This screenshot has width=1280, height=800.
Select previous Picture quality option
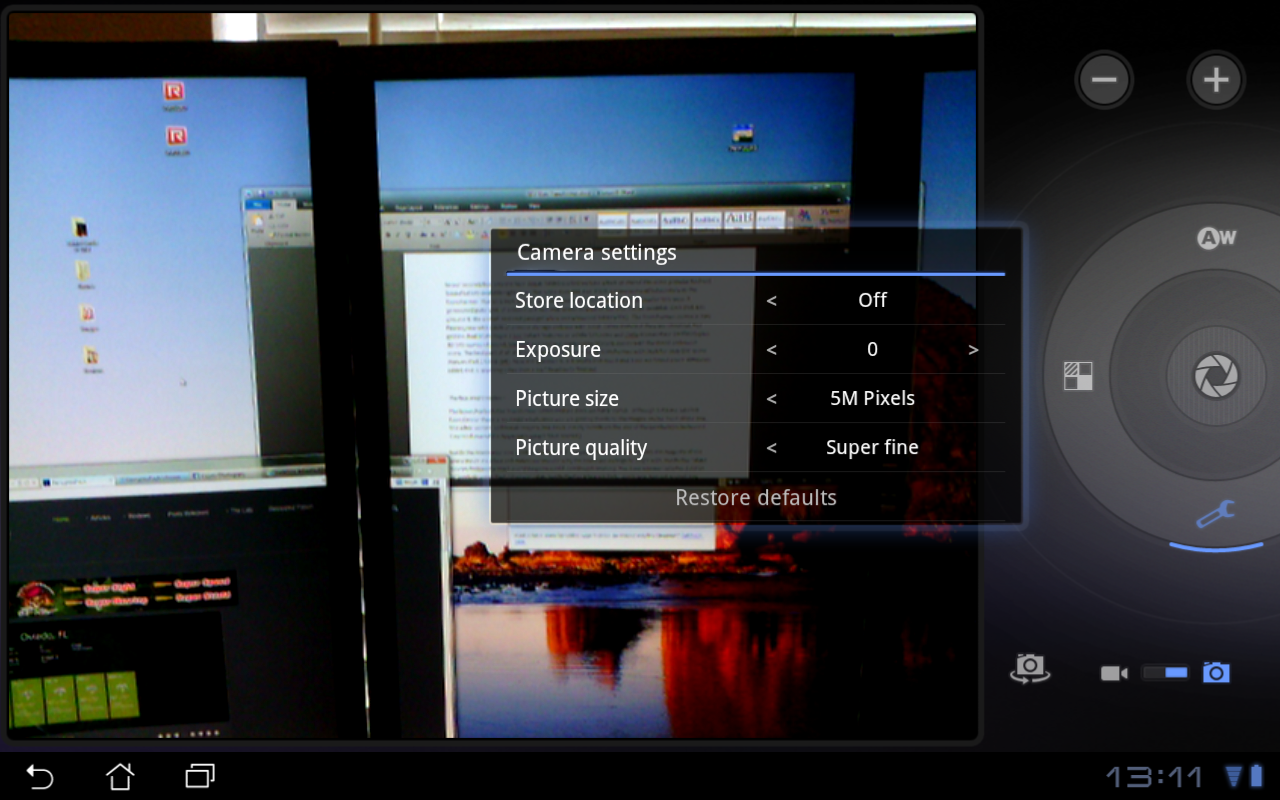click(x=771, y=448)
